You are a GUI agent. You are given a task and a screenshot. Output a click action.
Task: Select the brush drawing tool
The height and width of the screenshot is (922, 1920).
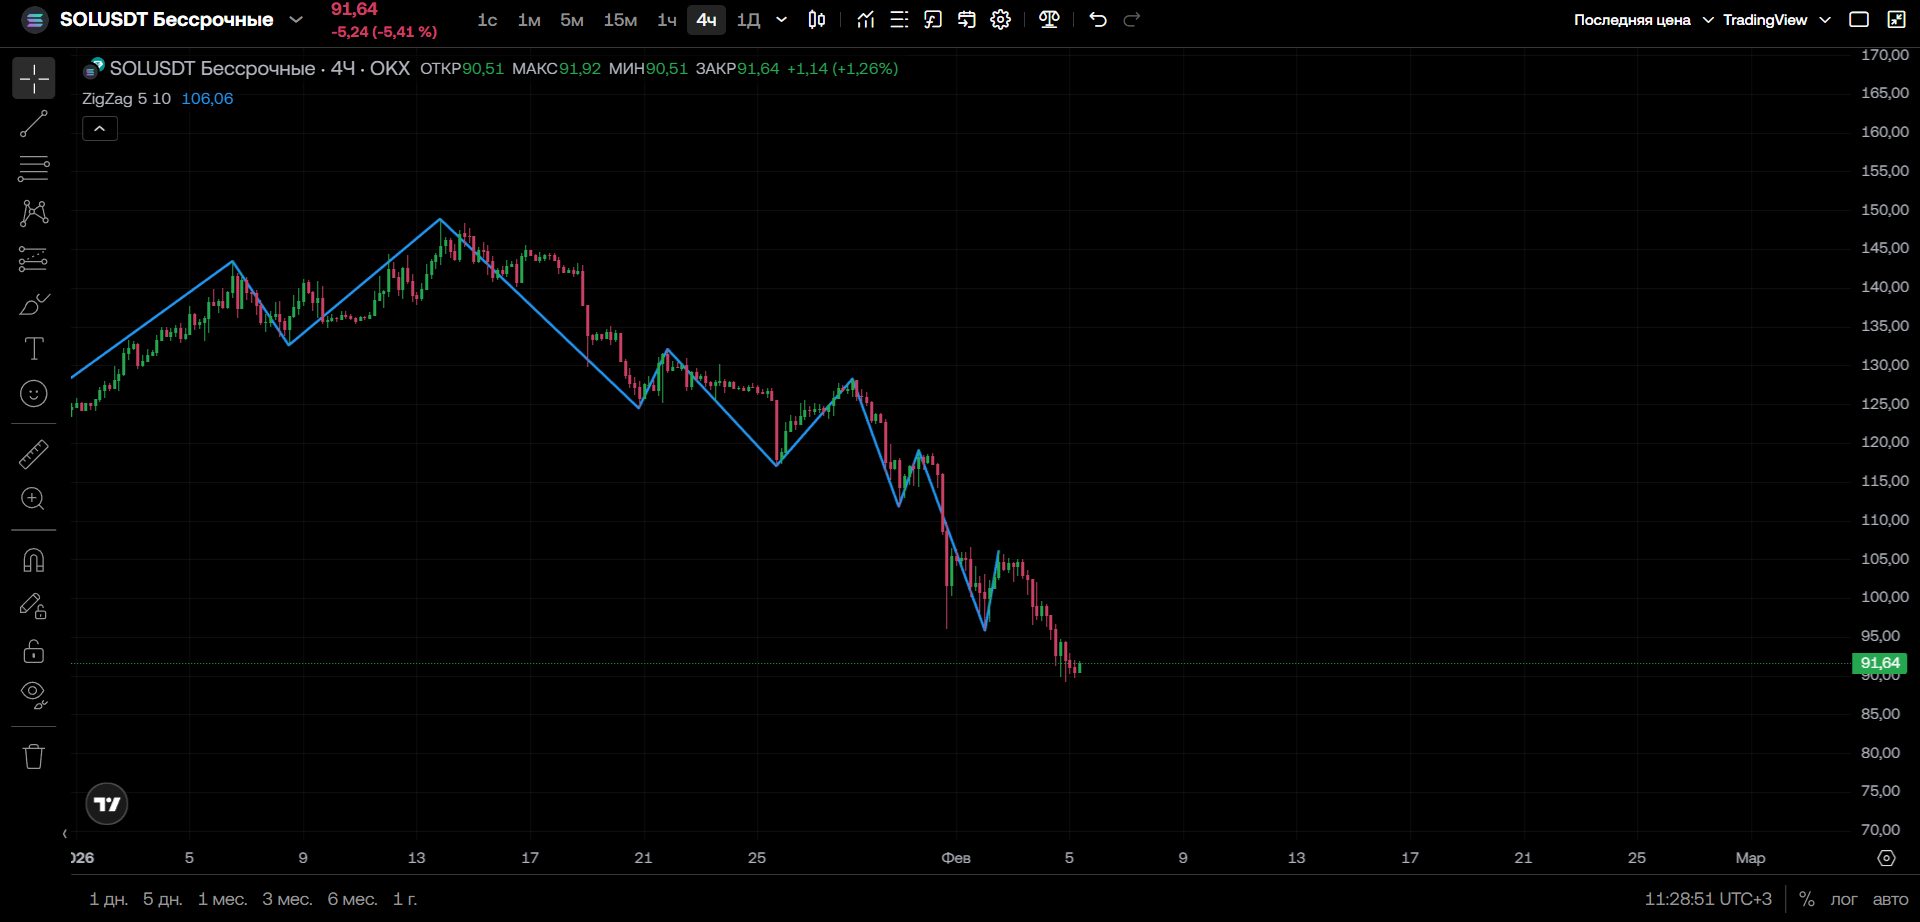(34, 304)
